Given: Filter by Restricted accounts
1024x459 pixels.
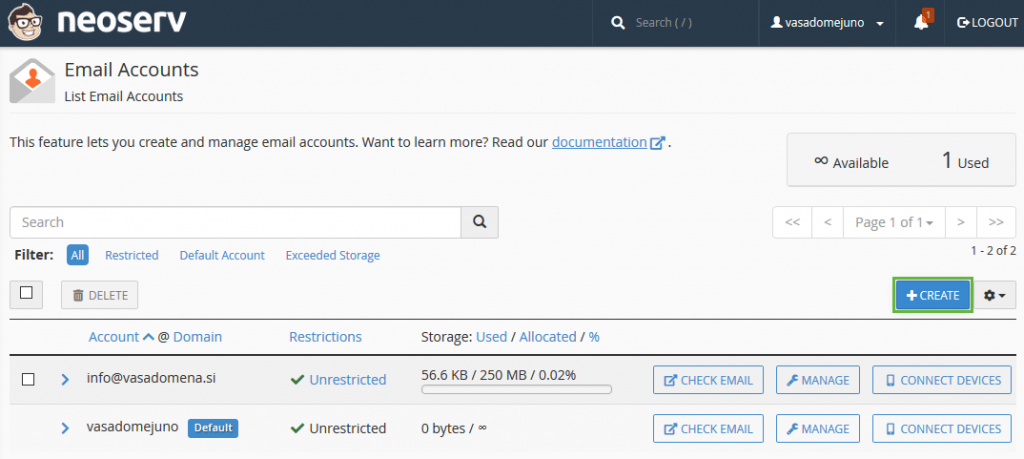Looking at the screenshot, I should click(132, 255).
